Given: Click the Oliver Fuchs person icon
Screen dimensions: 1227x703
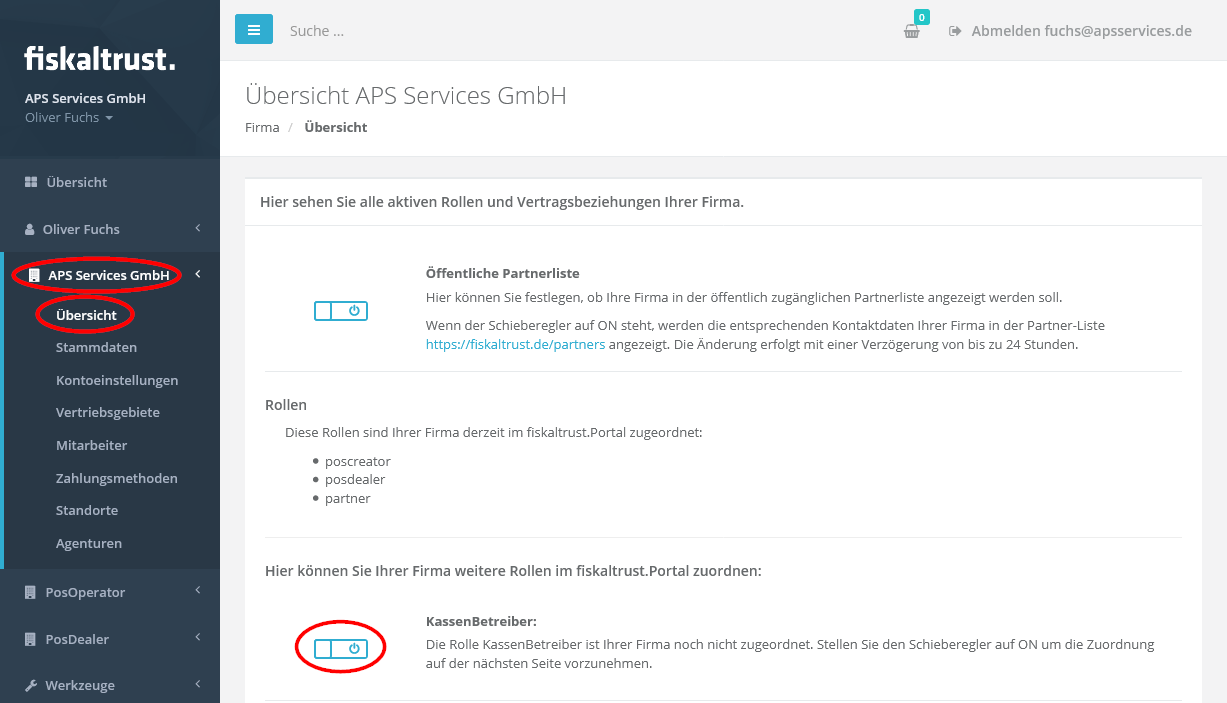Looking at the screenshot, I should (30, 229).
